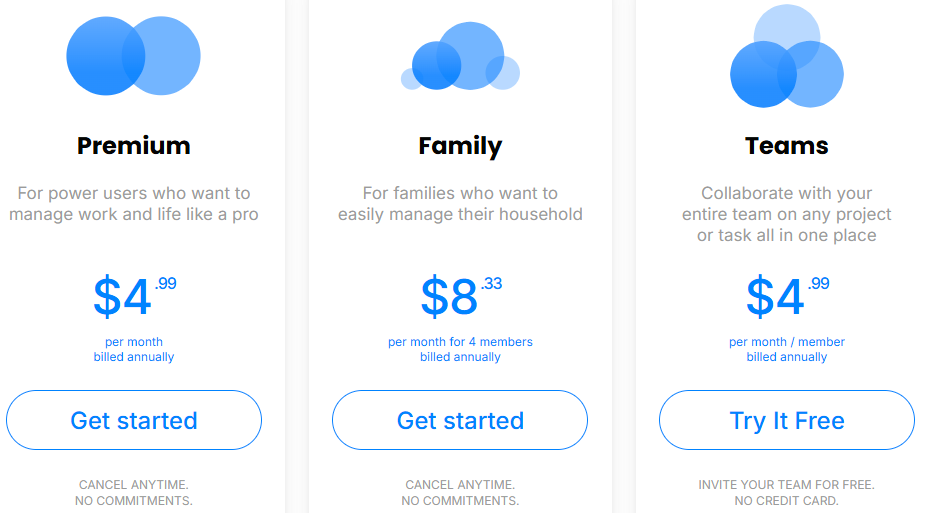Click Try It Free for Teams
Viewport: 926px width, 513px height.
787,420
